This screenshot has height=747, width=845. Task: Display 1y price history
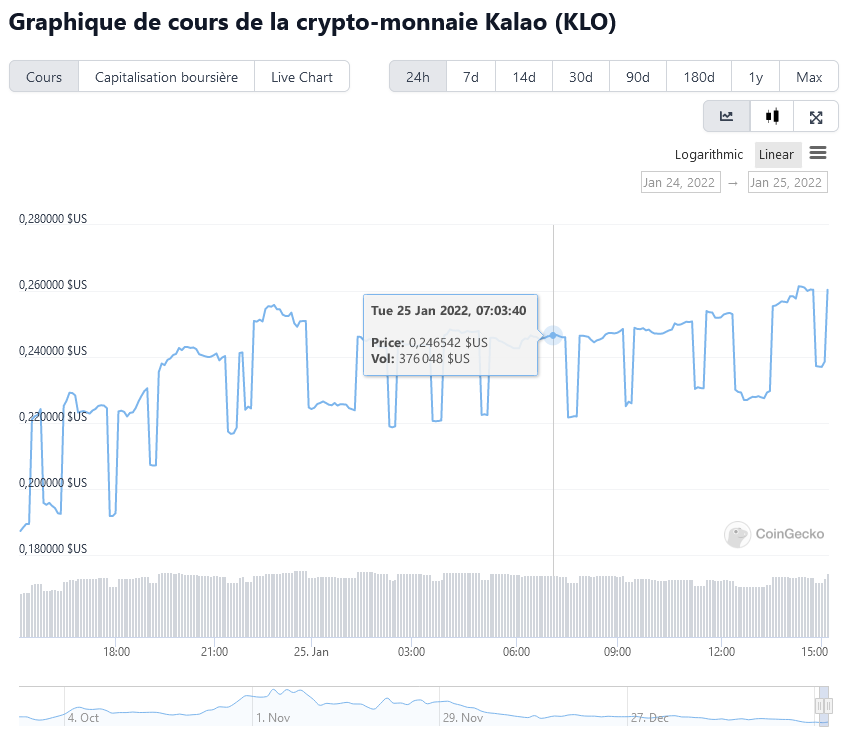(x=756, y=77)
